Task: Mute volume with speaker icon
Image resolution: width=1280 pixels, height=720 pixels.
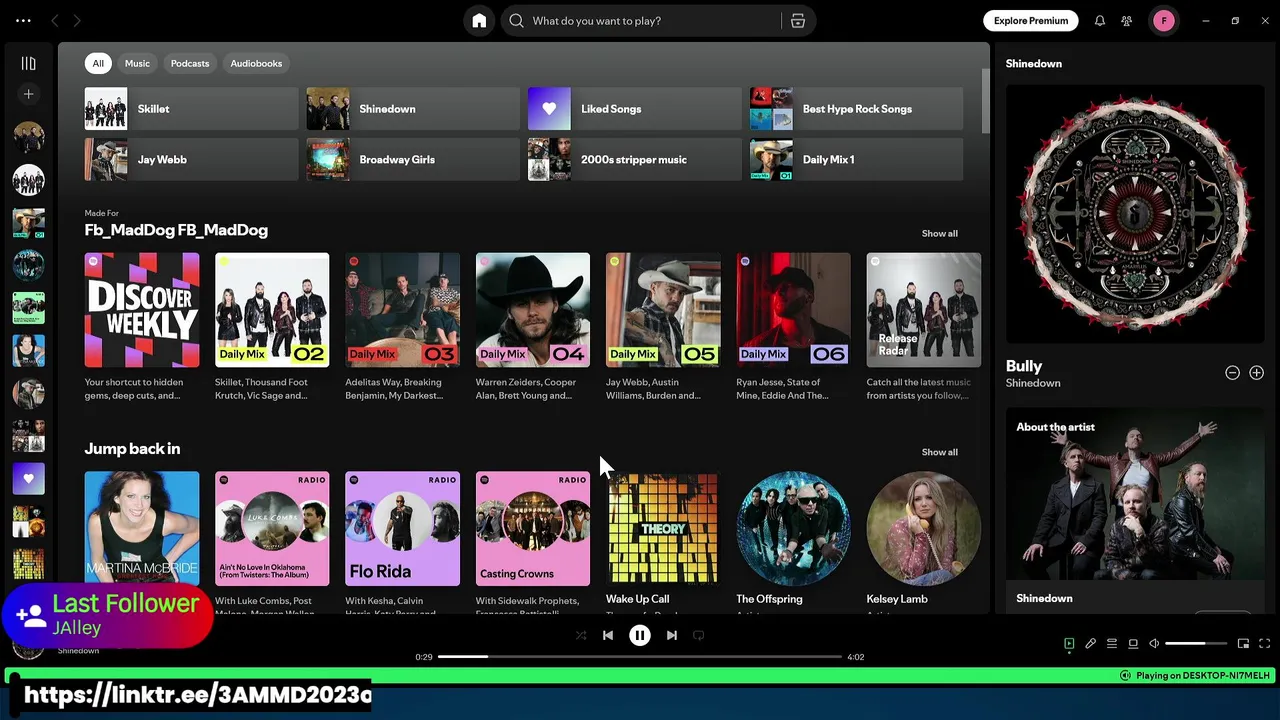Action: [1154, 644]
